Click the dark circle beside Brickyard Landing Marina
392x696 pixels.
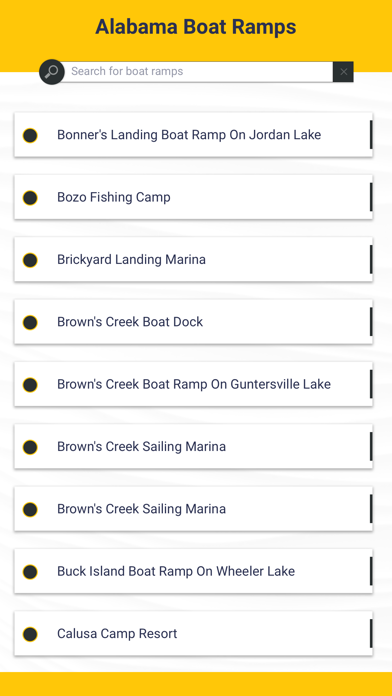coord(30,260)
